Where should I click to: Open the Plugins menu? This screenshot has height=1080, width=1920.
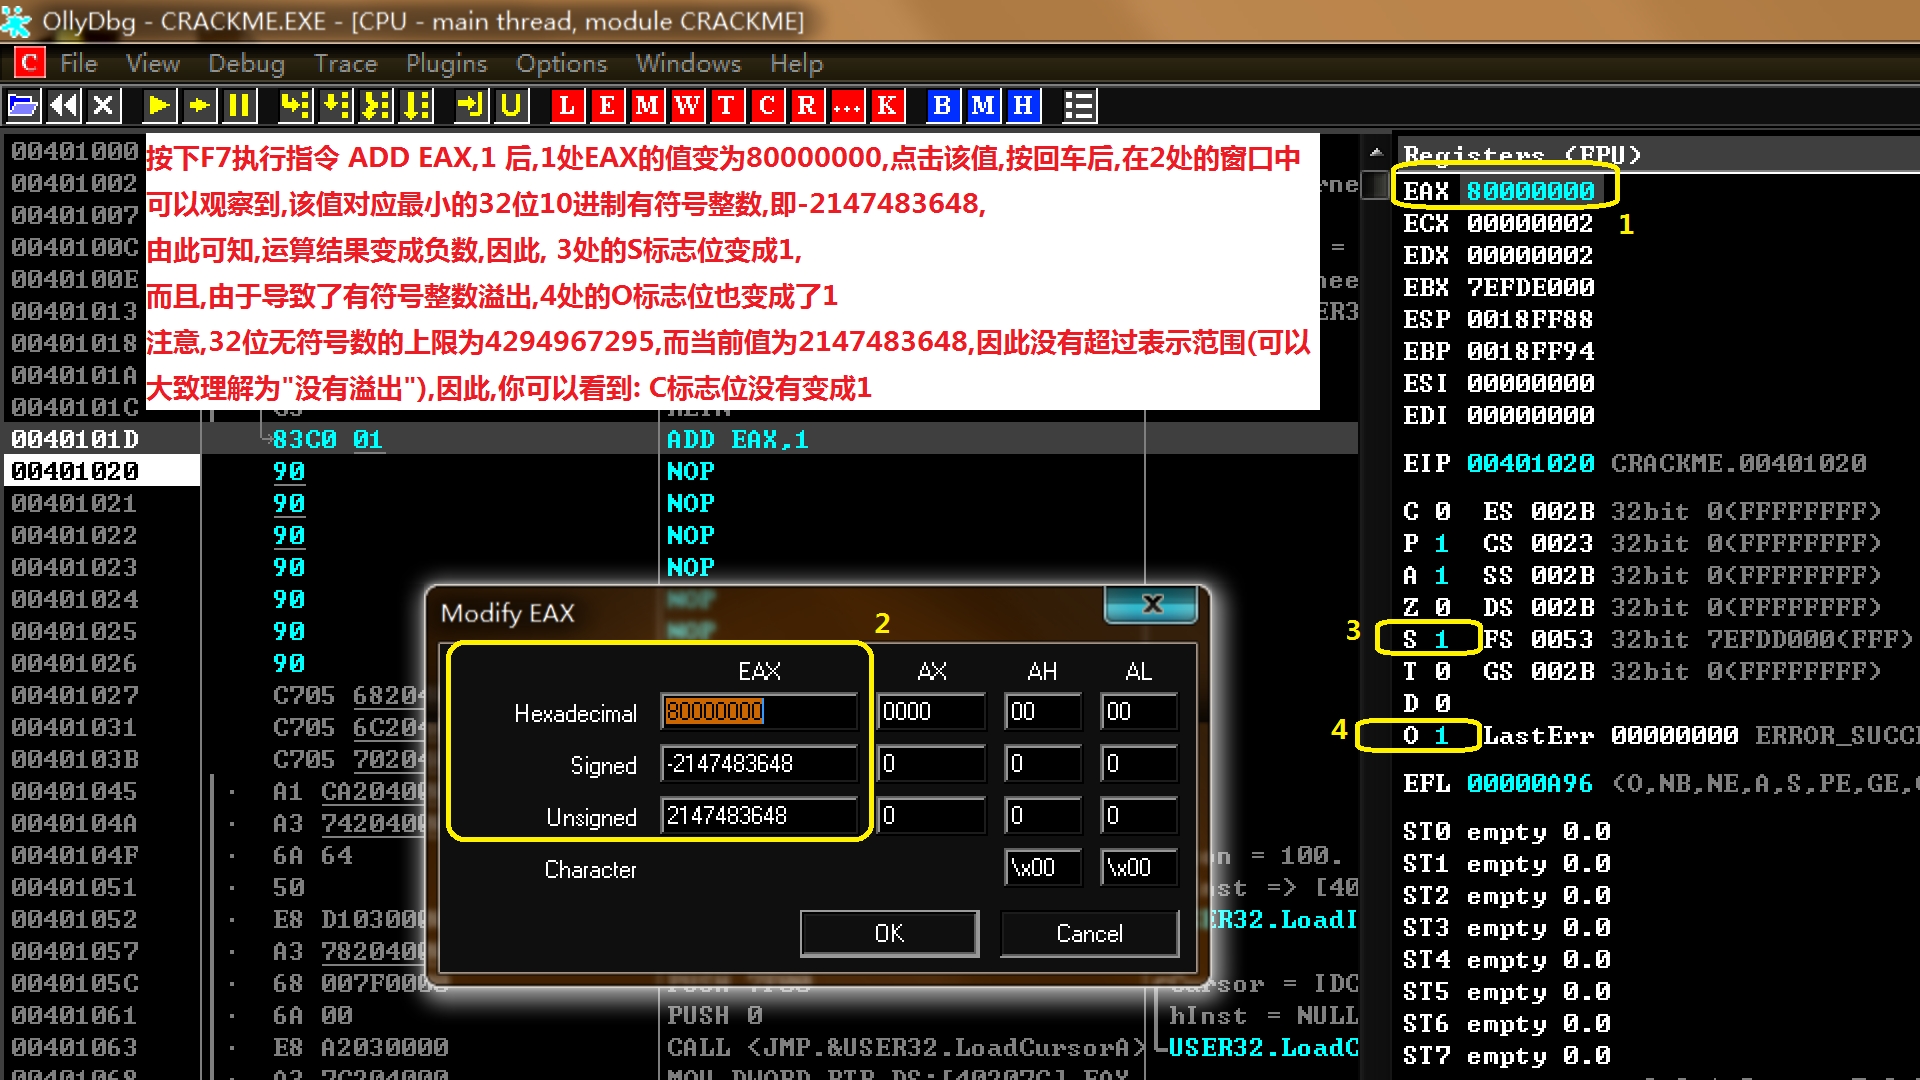pyautogui.click(x=446, y=63)
